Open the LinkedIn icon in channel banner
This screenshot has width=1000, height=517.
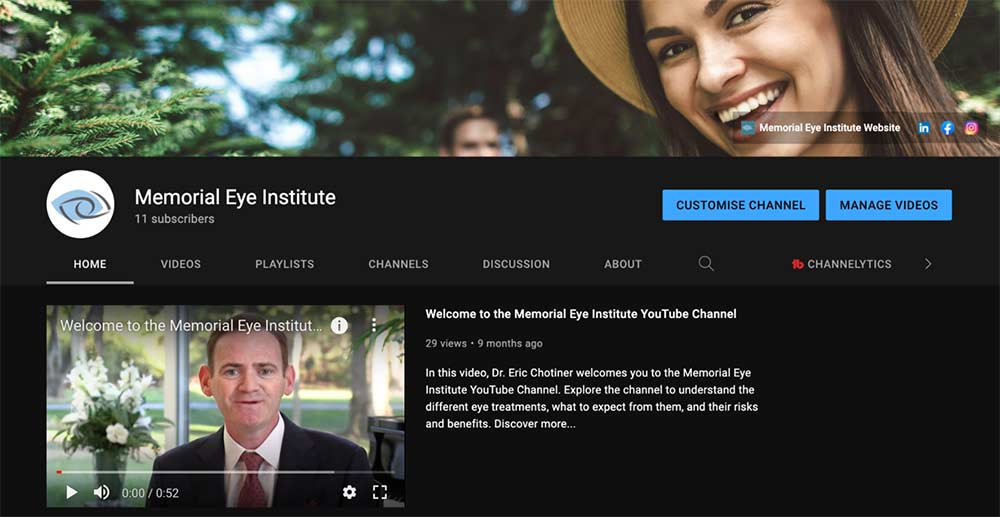click(x=924, y=128)
